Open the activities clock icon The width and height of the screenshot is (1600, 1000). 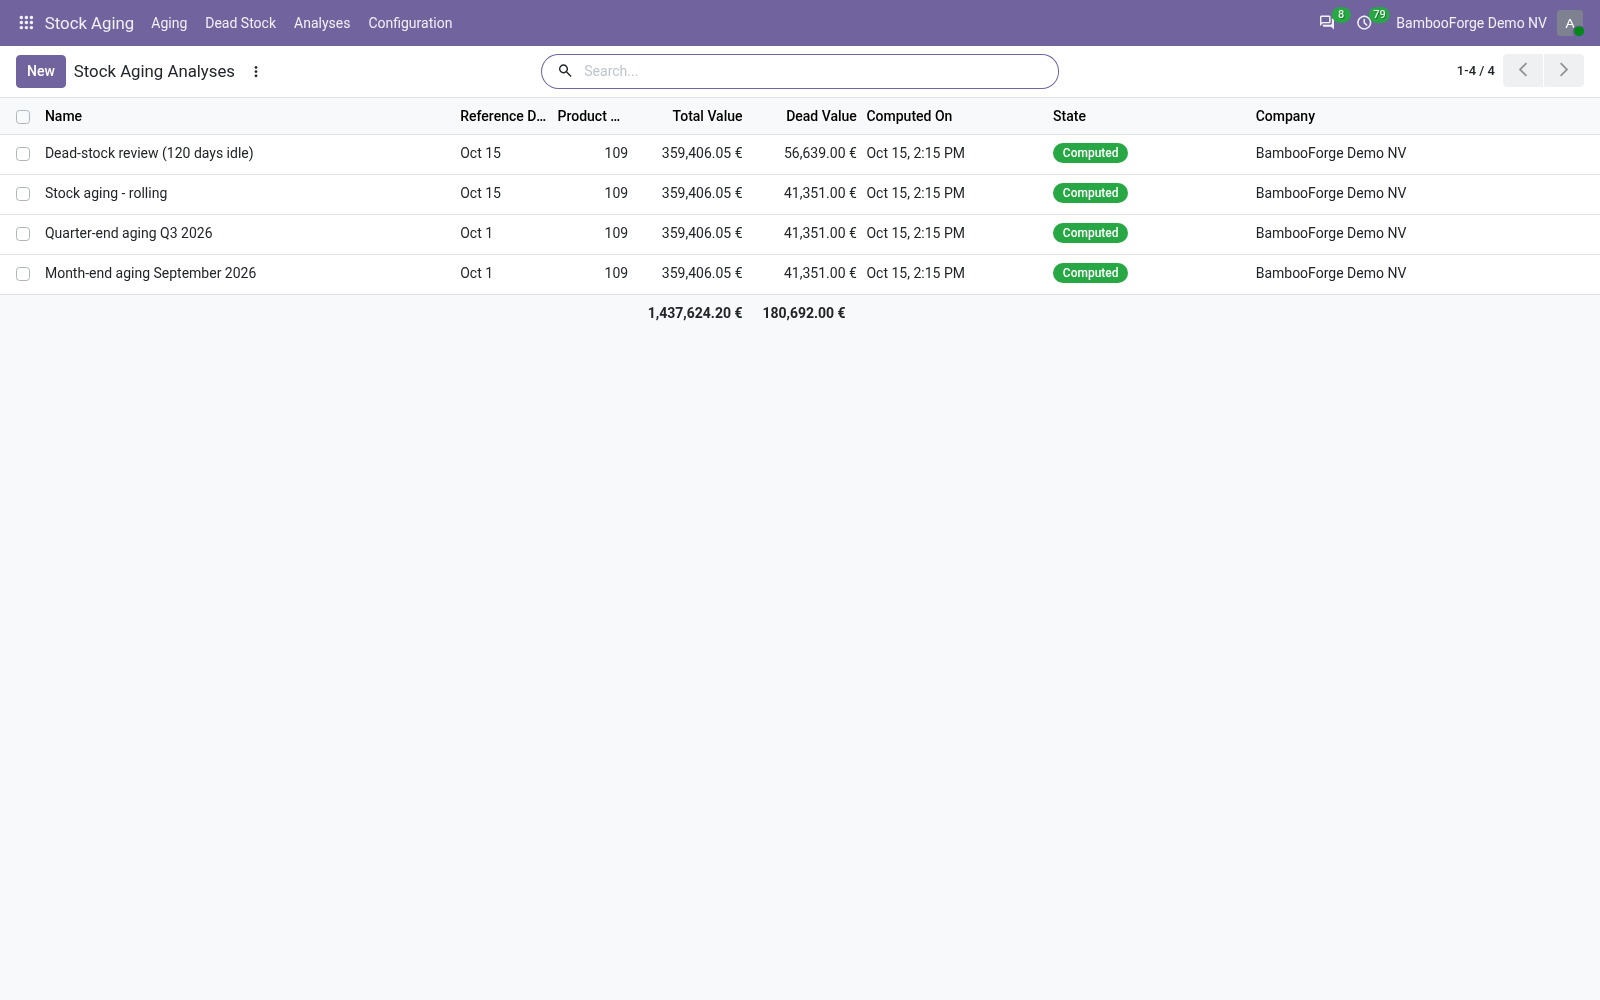[1364, 22]
